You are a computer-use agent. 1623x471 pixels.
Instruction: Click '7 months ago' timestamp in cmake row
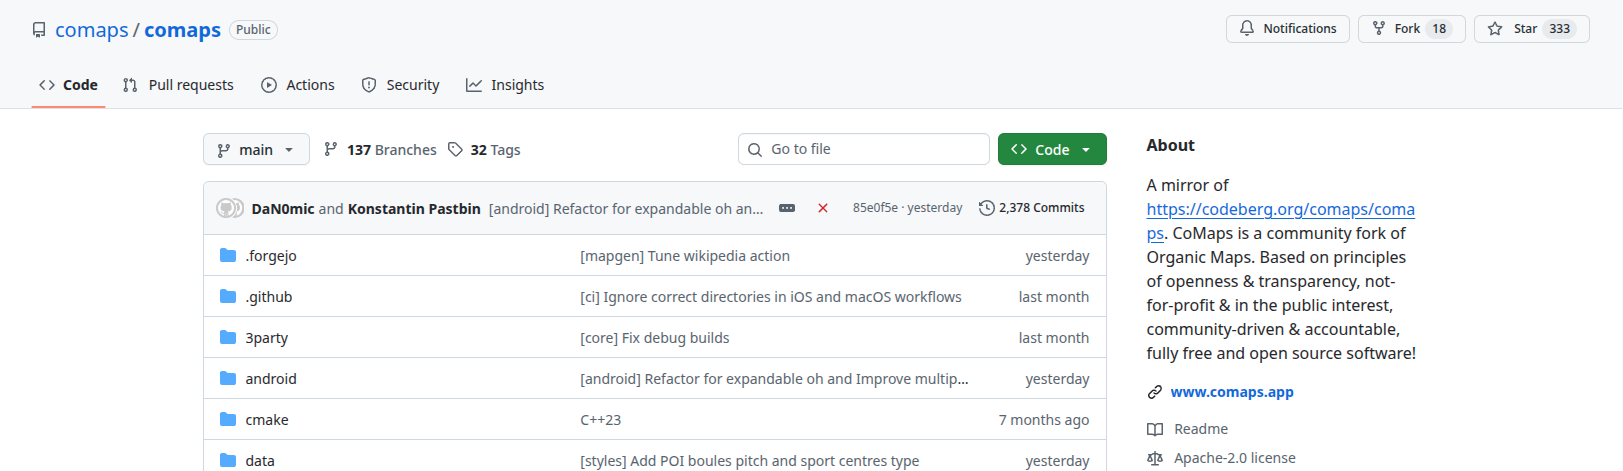pos(1044,420)
